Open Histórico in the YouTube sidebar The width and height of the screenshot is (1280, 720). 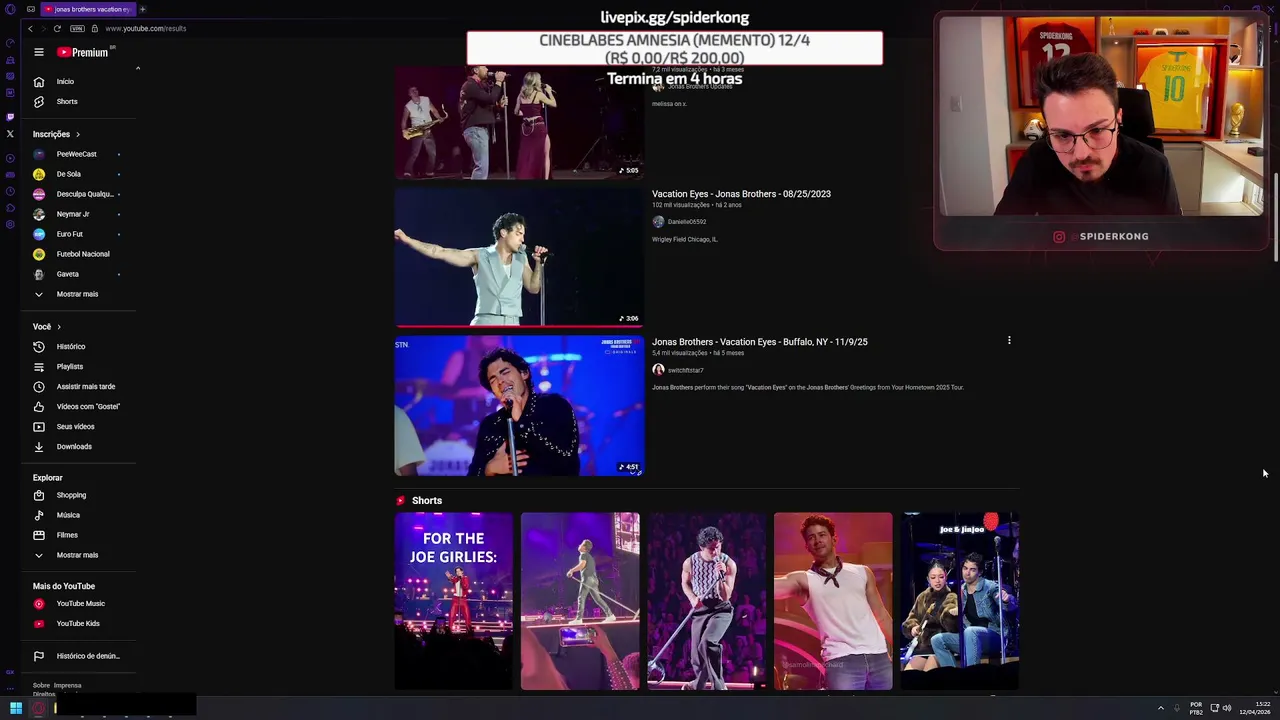tap(70, 346)
